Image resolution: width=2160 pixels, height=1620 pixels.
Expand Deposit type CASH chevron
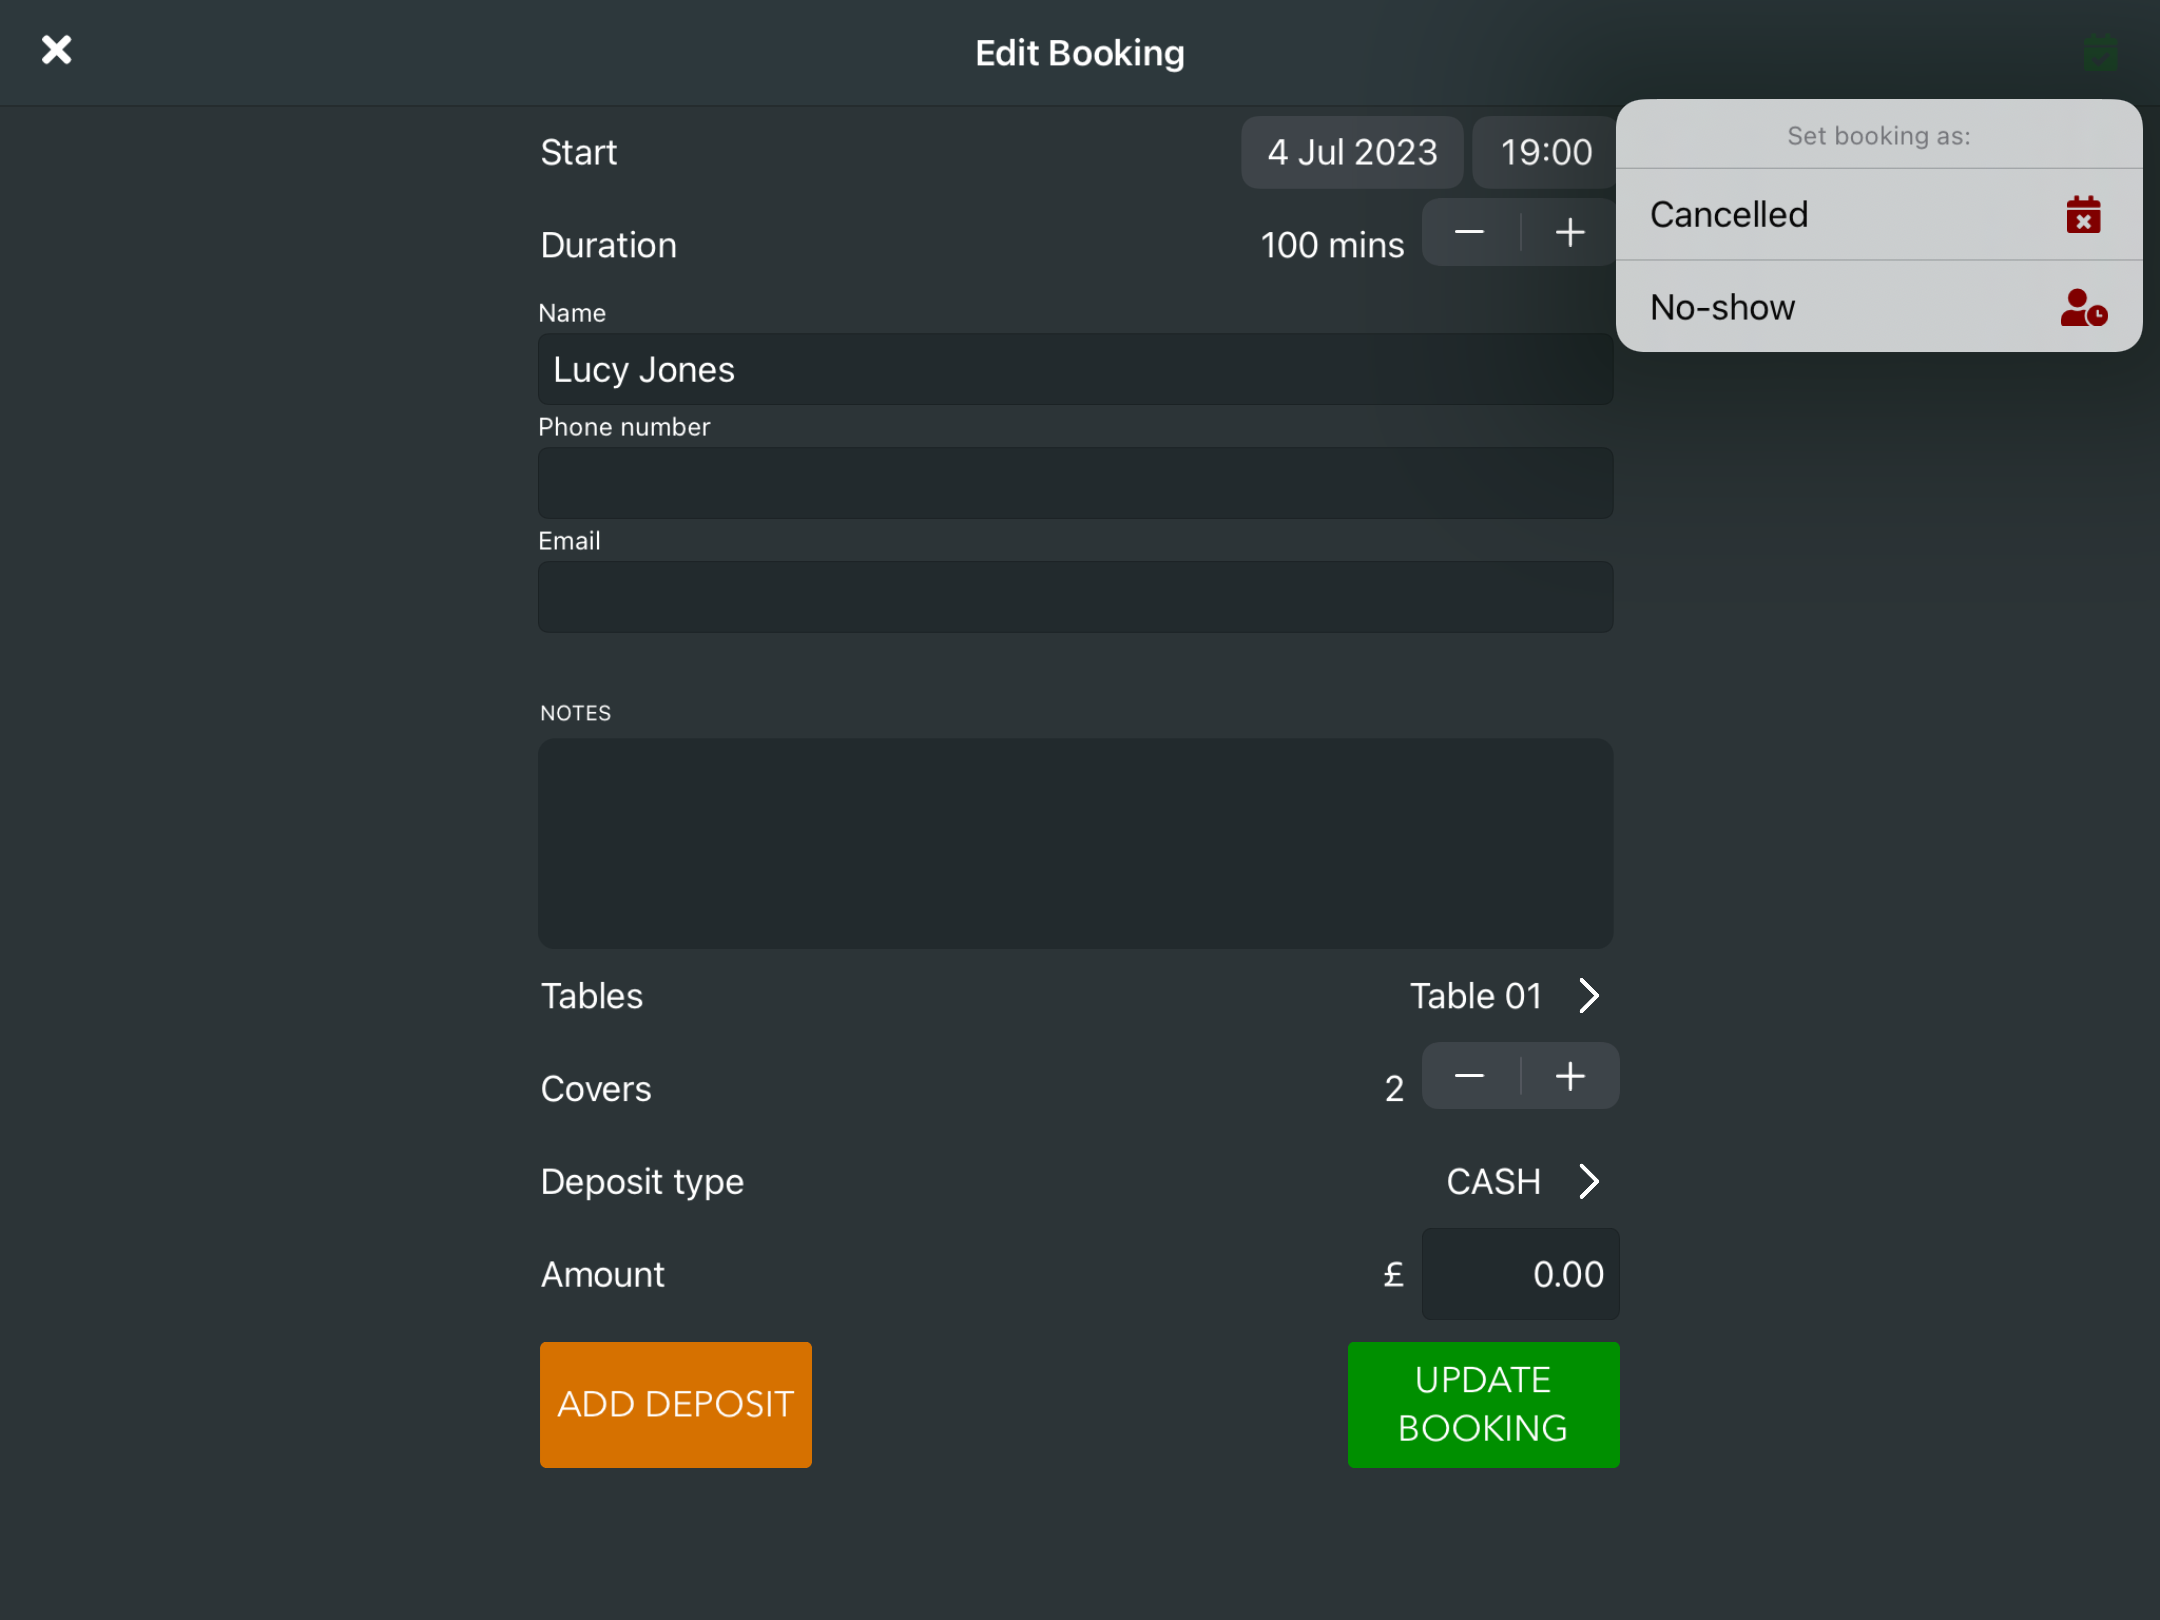1589,1182
